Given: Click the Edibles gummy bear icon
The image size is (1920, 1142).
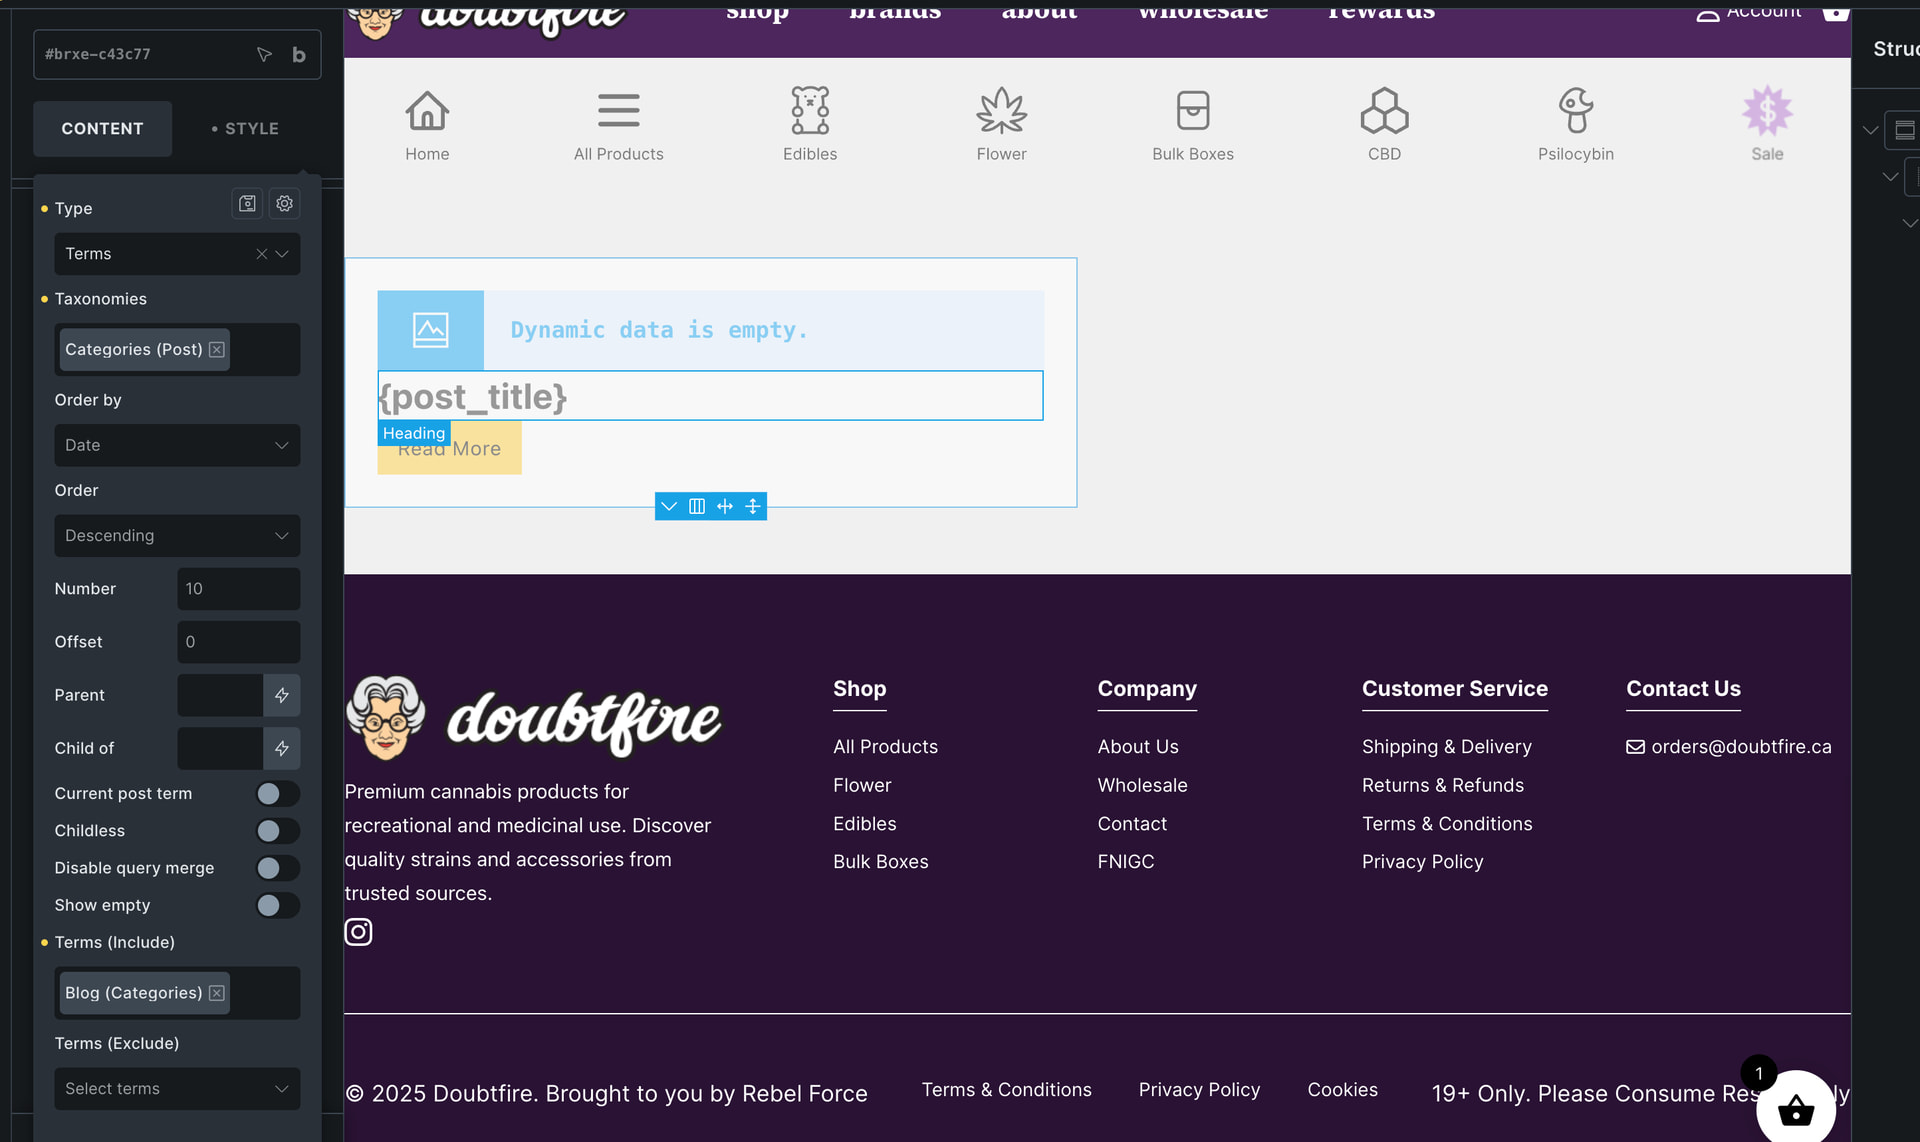Looking at the screenshot, I should pos(809,110).
